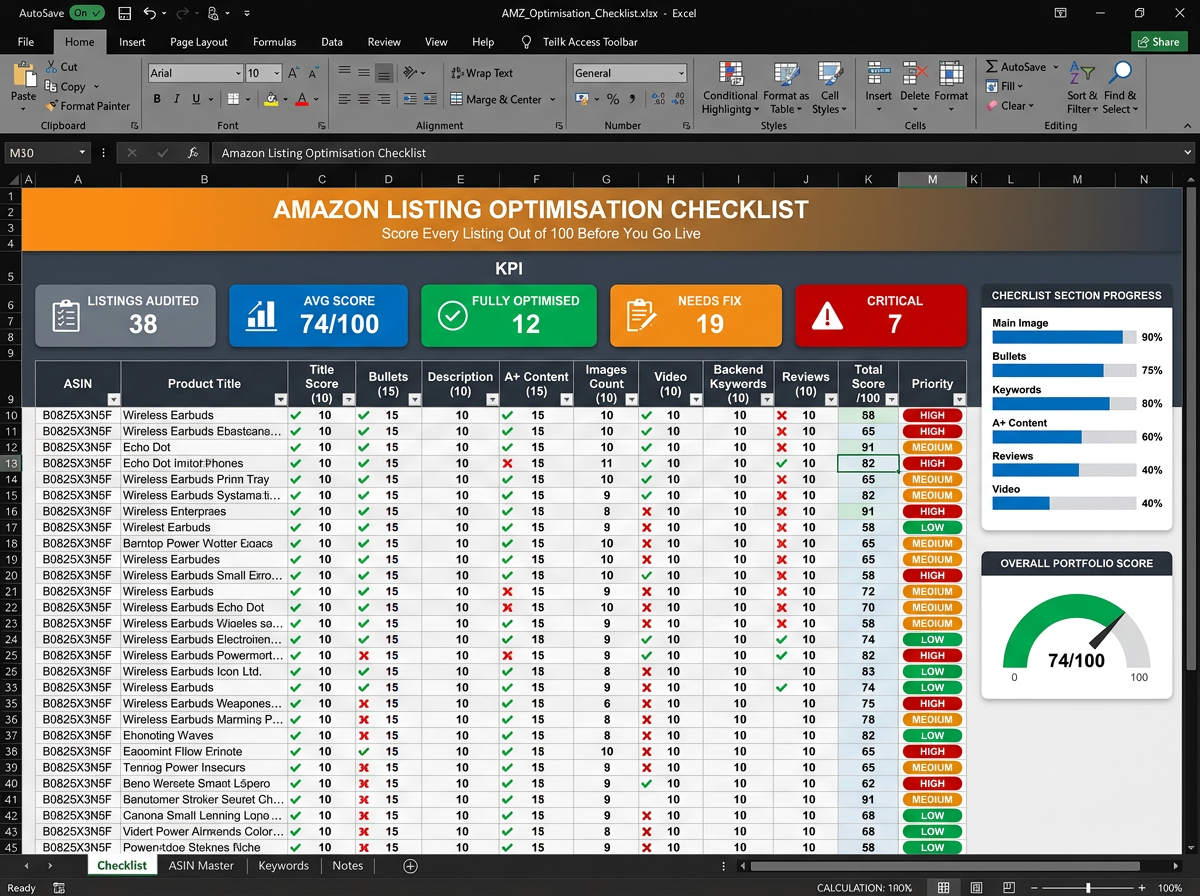
Task: Click the Save icon in title bar
Action: pyautogui.click(x=124, y=14)
